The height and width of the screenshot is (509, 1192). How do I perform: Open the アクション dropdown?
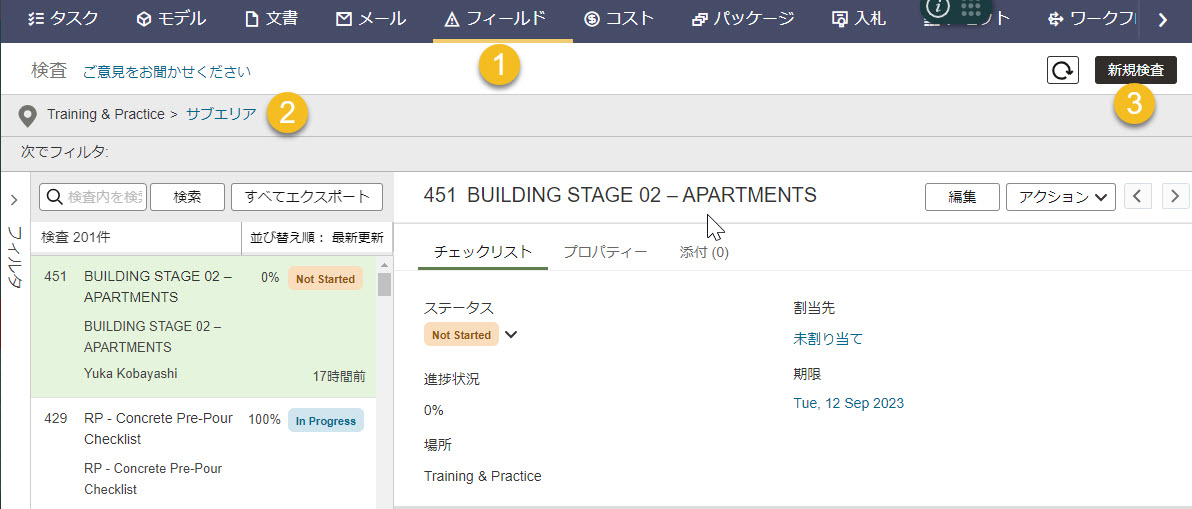coord(1060,196)
